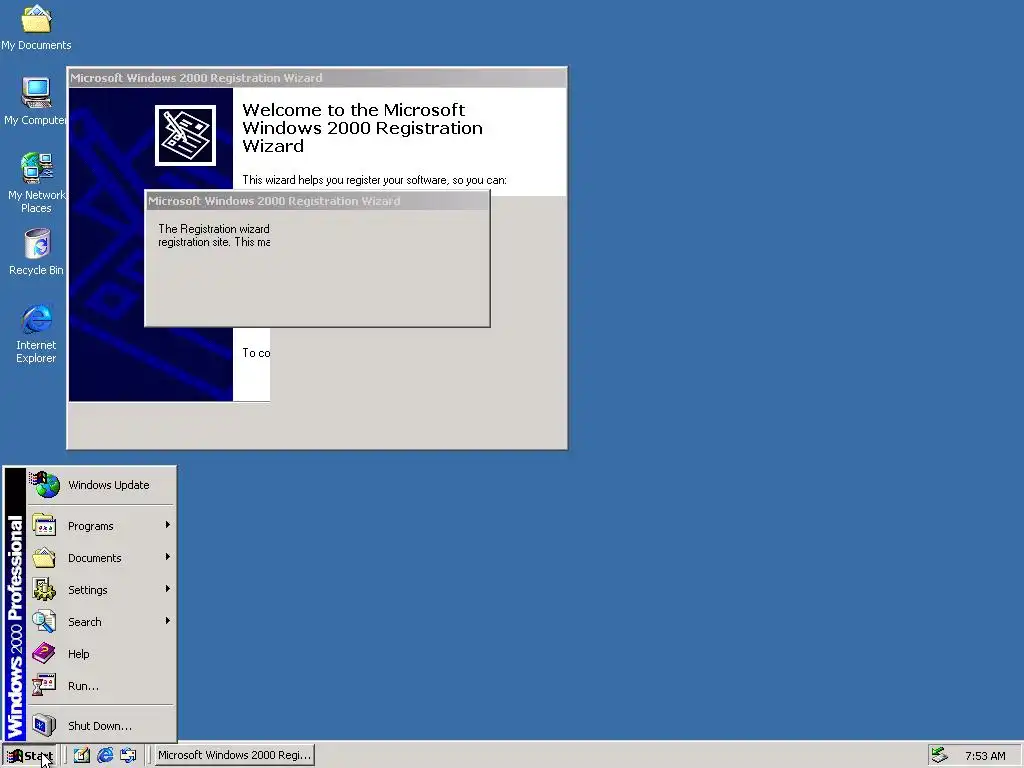Image resolution: width=1024 pixels, height=768 pixels.
Task: Click the Settings gear icon in Start menu
Action: tap(44, 589)
